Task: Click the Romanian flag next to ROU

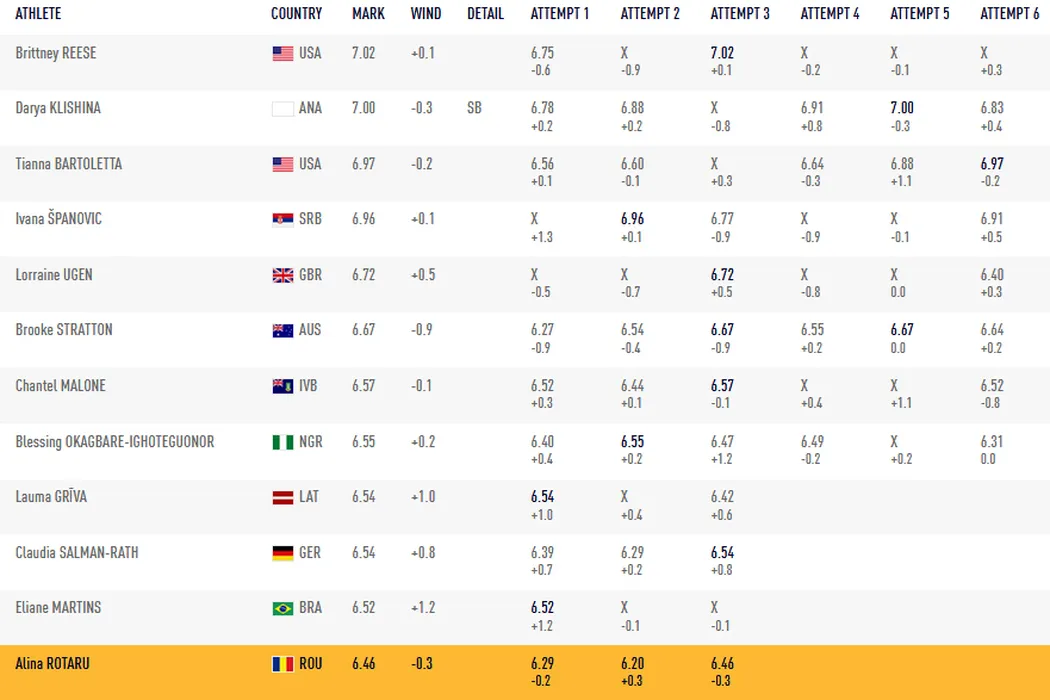Action: pos(283,663)
